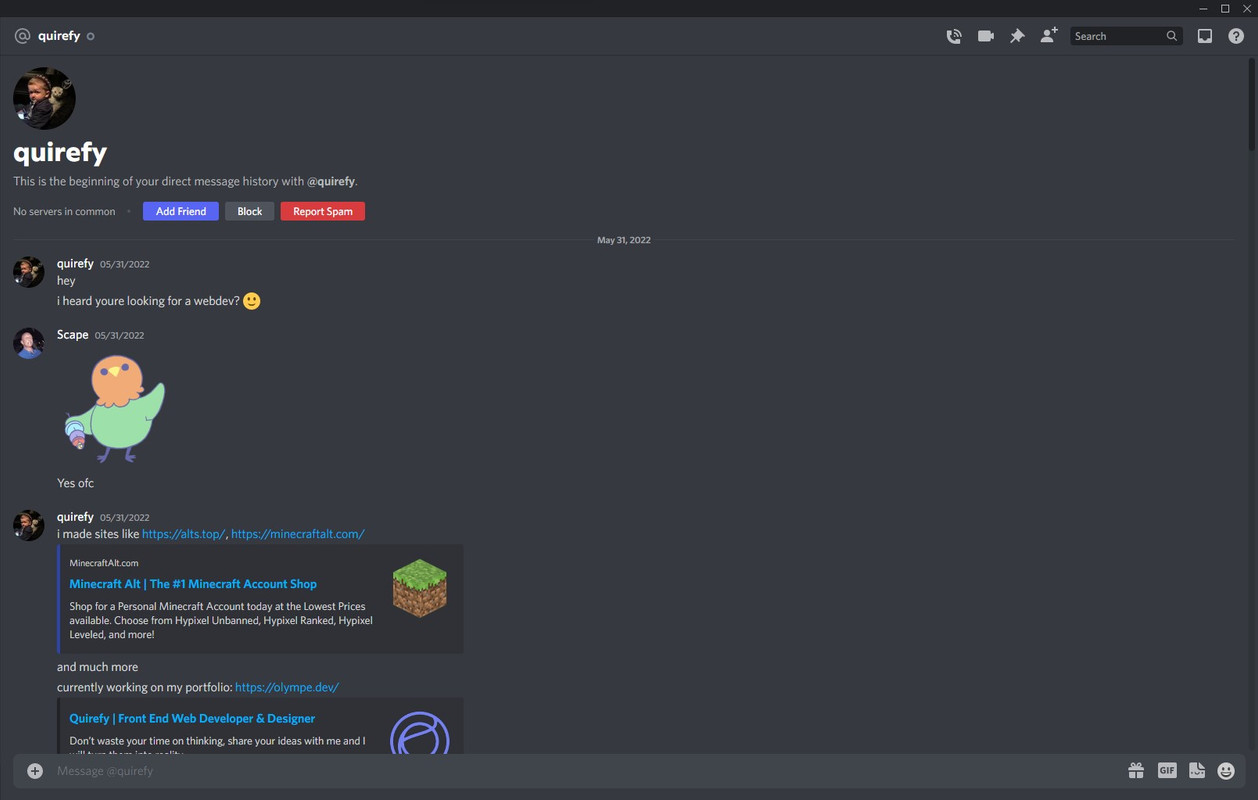
Task: Click the Block button
Action: click(250, 211)
